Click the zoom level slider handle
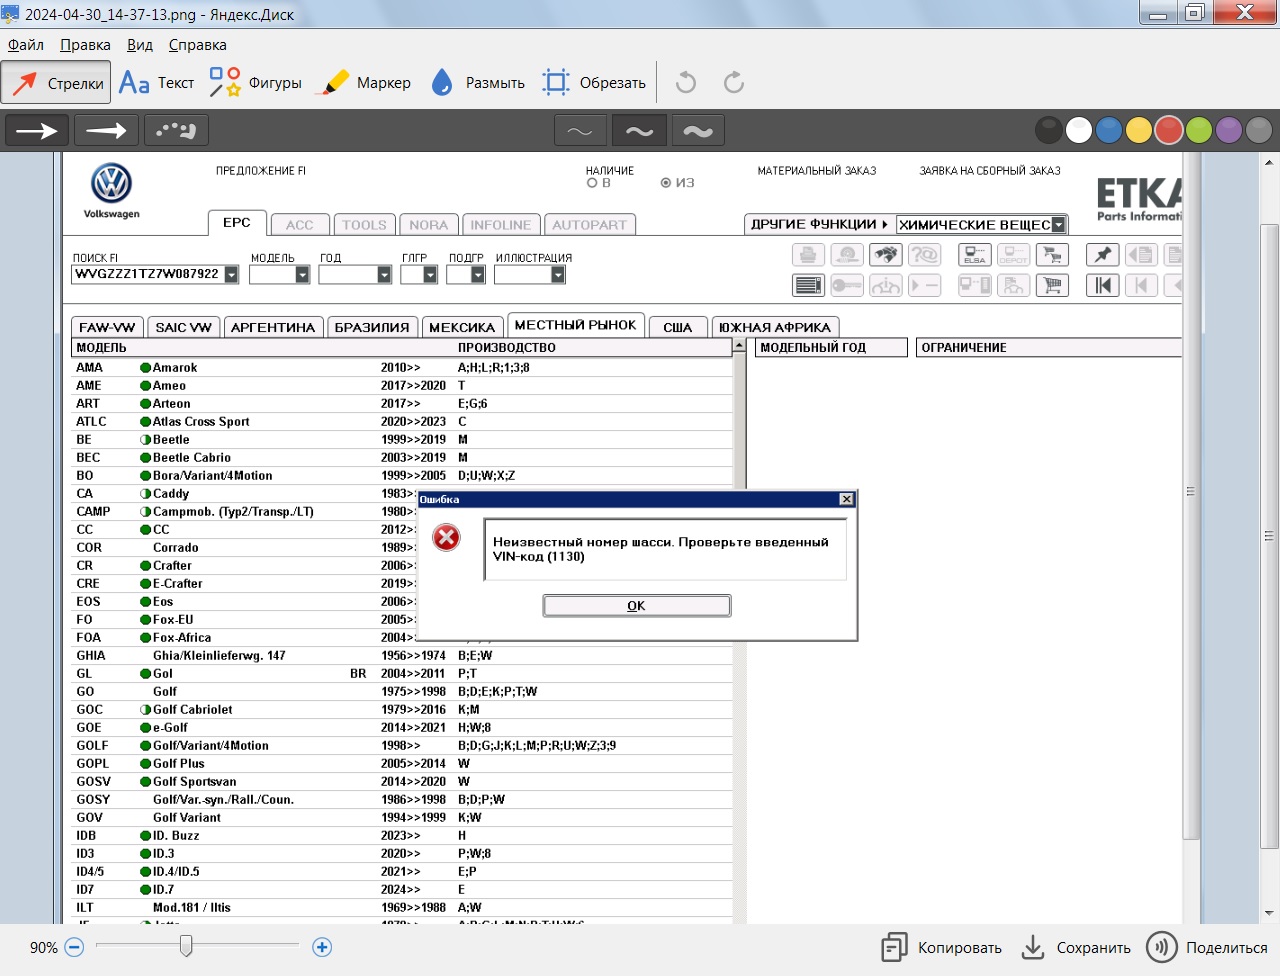 186,946
